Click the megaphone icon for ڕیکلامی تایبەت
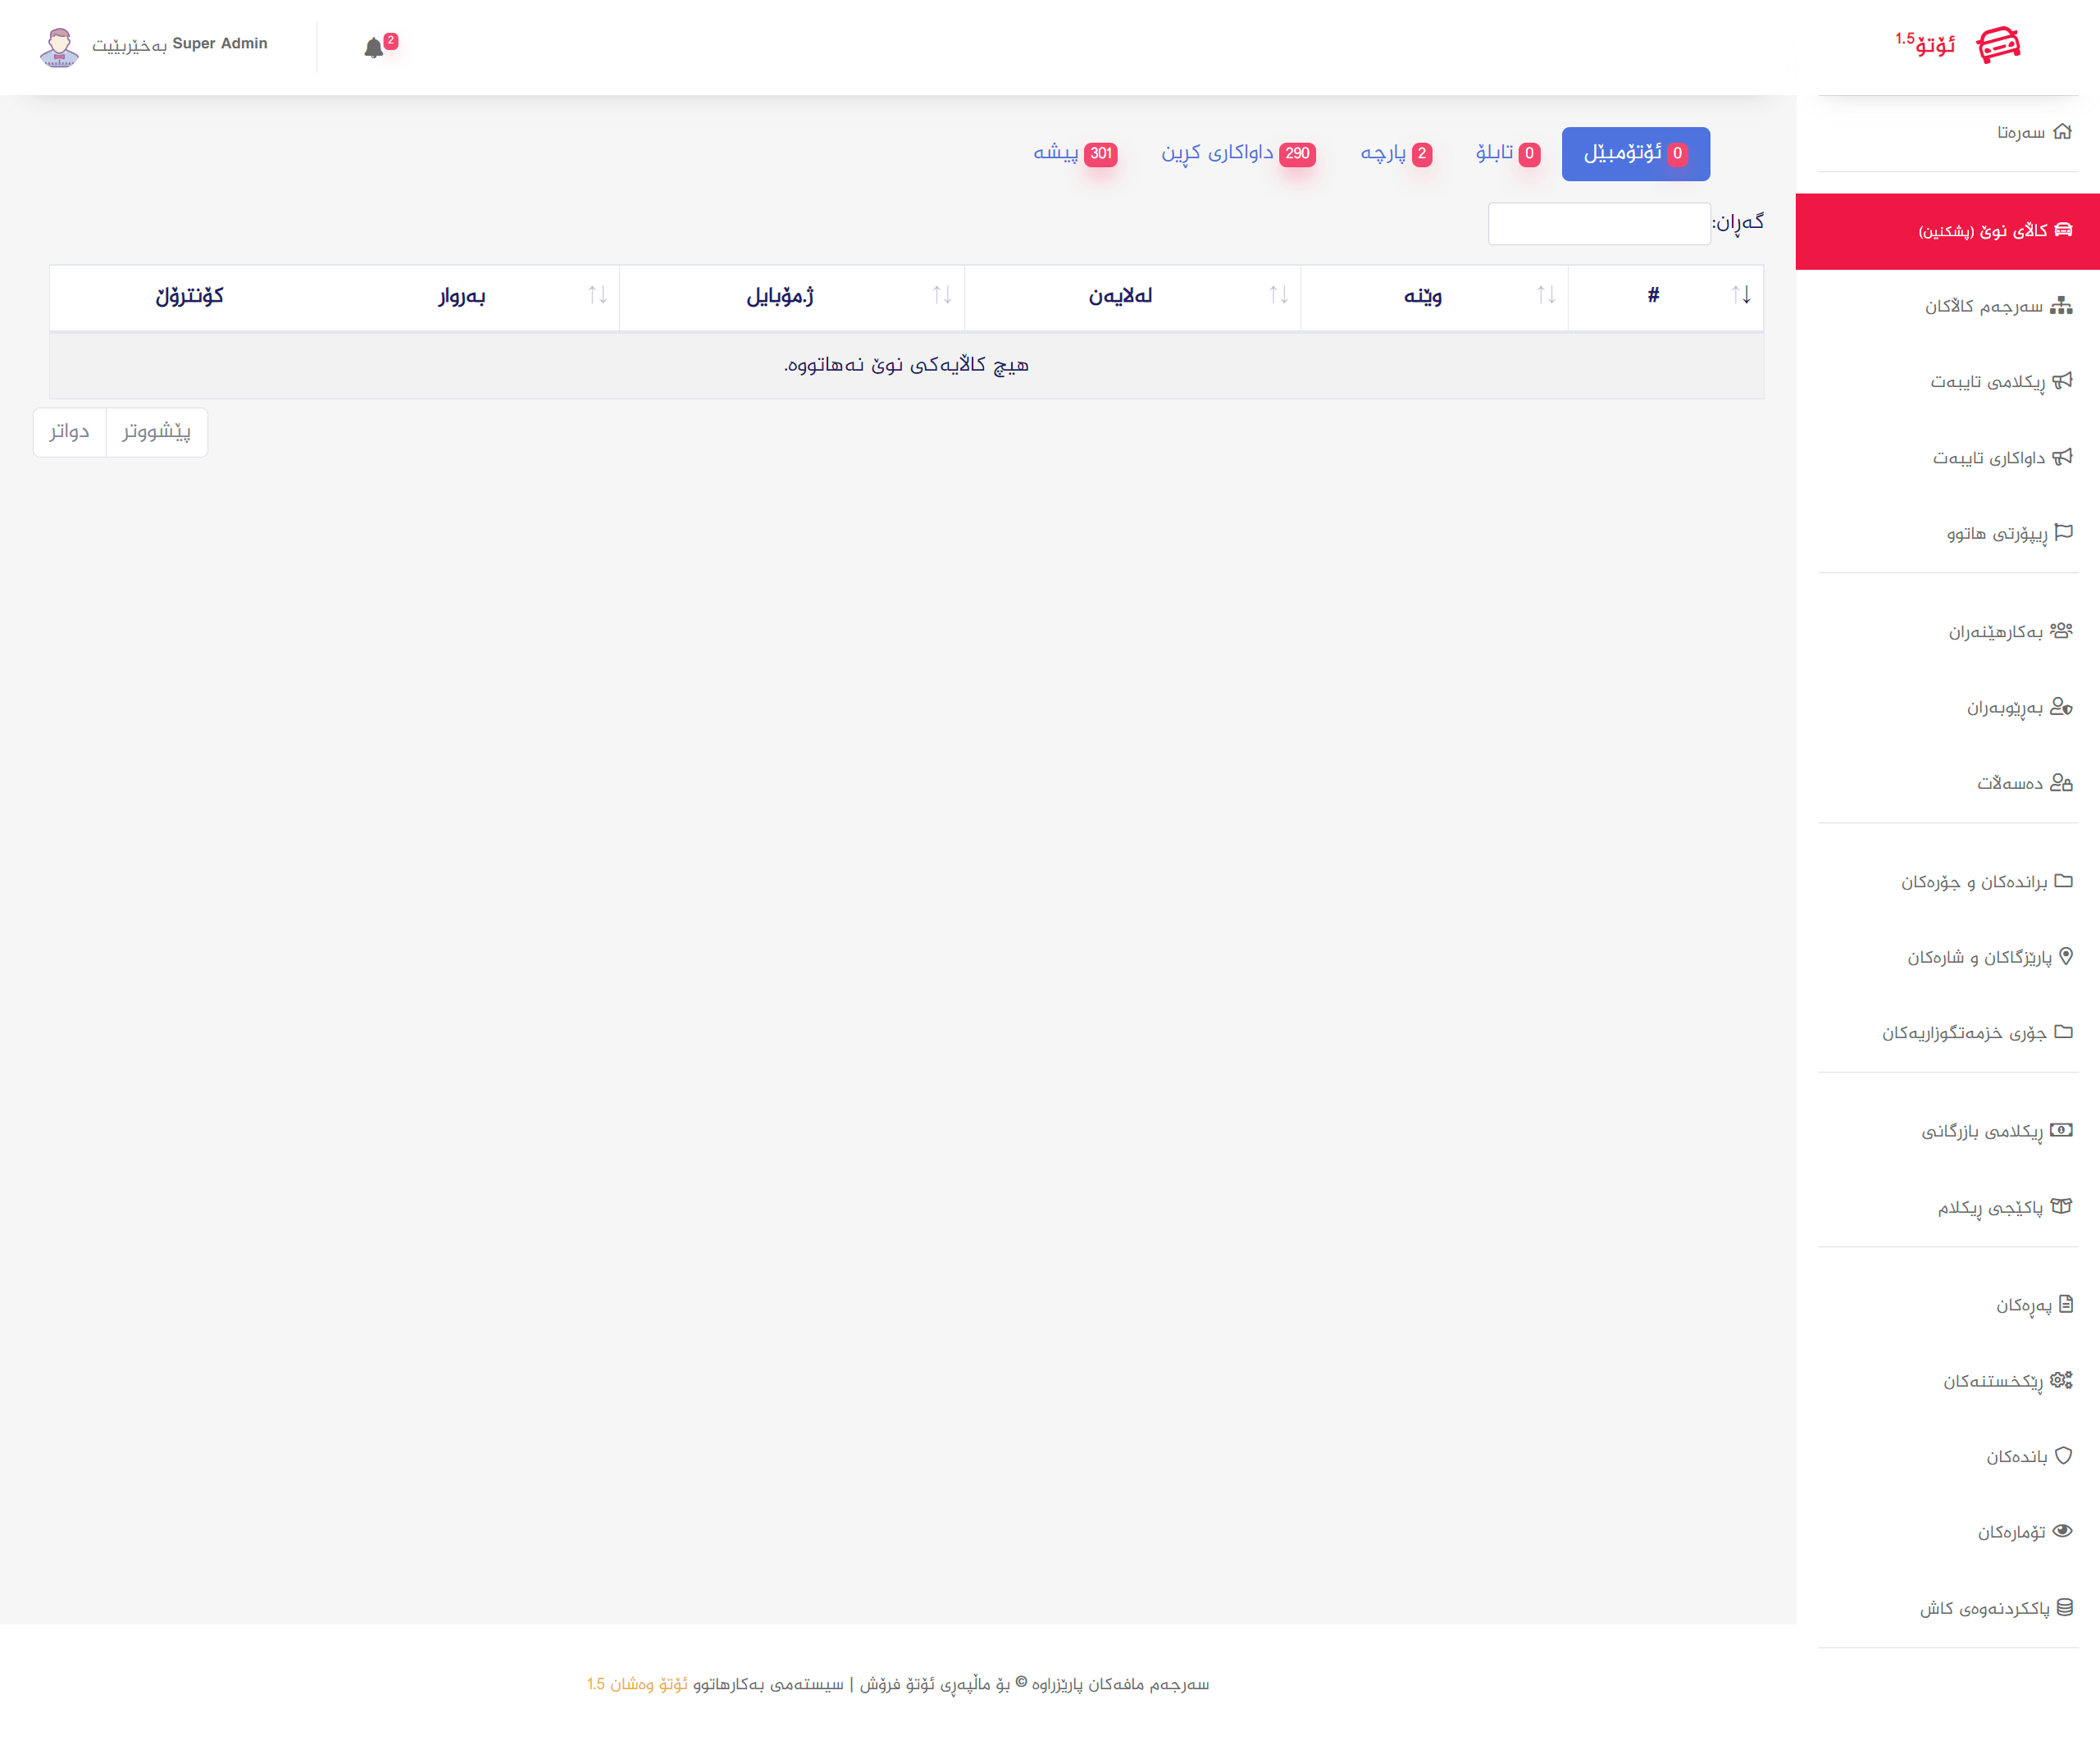Viewport: 2100px width, 1745px height. tap(2062, 380)
